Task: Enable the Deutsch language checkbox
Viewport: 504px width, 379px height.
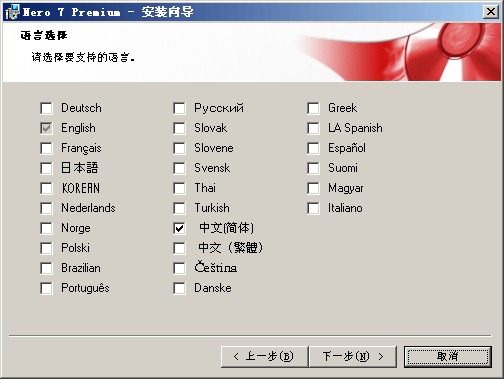Action: (46, 108)
